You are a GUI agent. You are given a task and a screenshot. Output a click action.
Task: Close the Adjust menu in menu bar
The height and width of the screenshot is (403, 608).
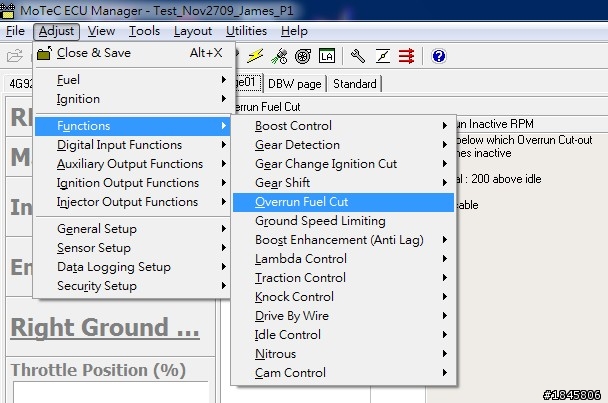click(x=56, y=31)
